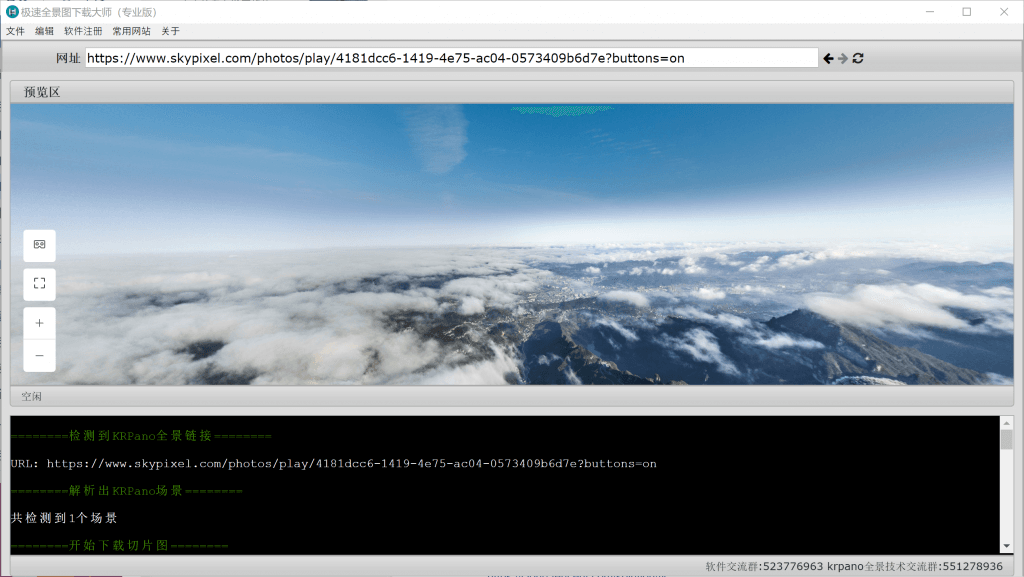Expand the 常用网站 menu
Image resolution: width=1024 pixels, height=577 pixels.
(131, 31)
